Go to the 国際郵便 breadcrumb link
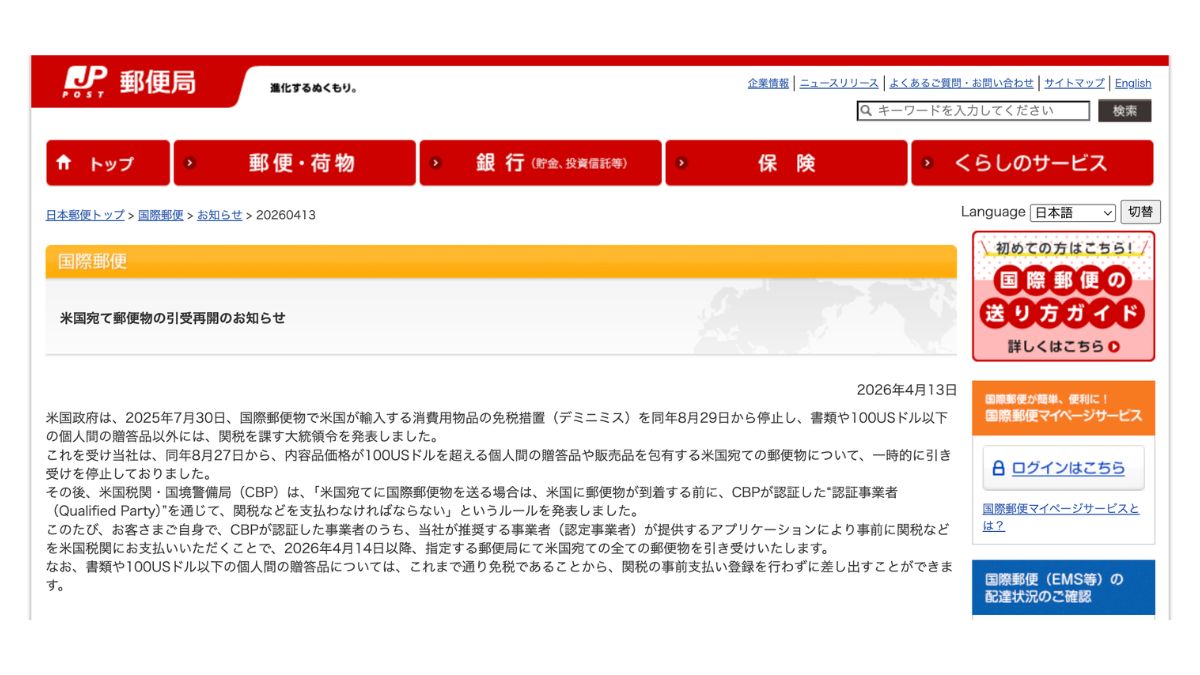The height and width of the screenshot is (675, 1200). pos(161,215)
